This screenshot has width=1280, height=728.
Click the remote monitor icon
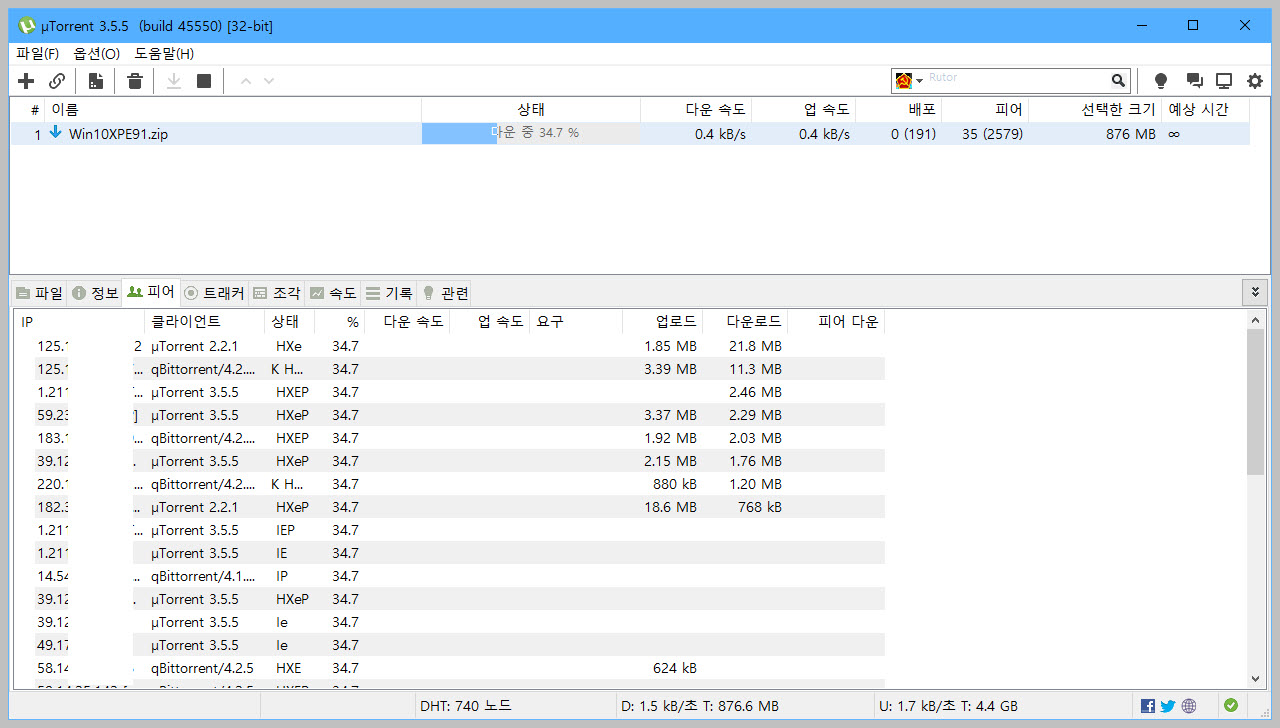click(1224, 81)
